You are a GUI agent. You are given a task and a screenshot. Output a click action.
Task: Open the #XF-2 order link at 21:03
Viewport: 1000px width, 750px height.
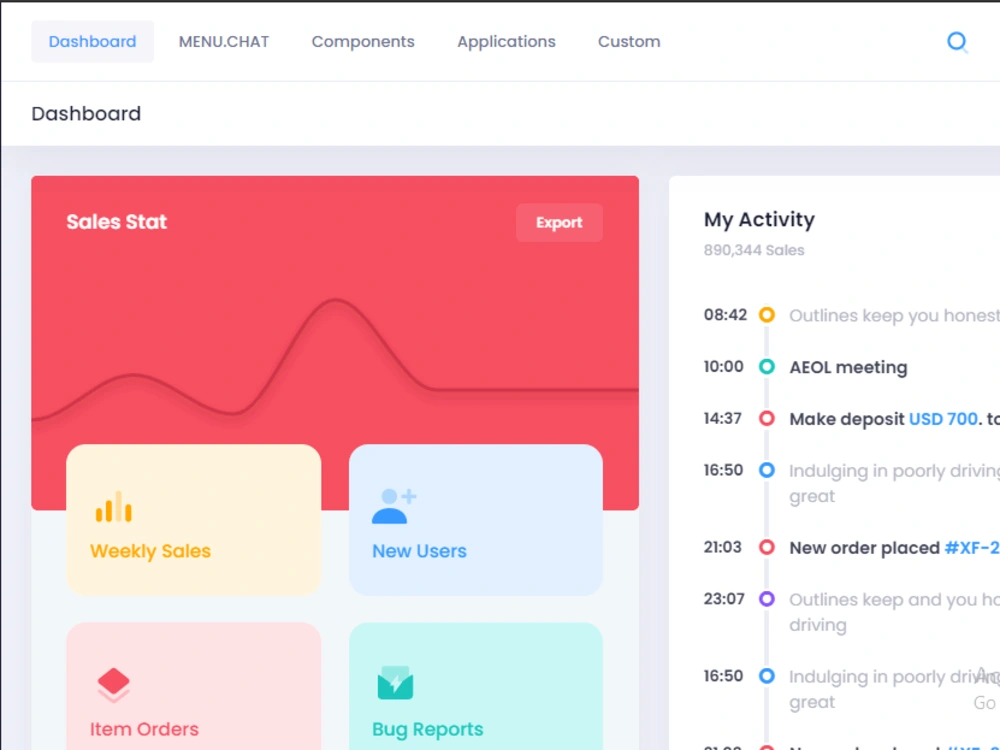click(972, 548)
